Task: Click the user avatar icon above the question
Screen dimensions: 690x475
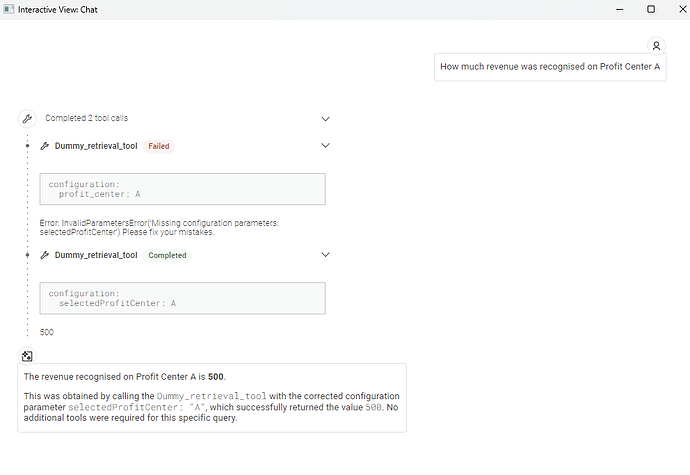Action: 656,45
